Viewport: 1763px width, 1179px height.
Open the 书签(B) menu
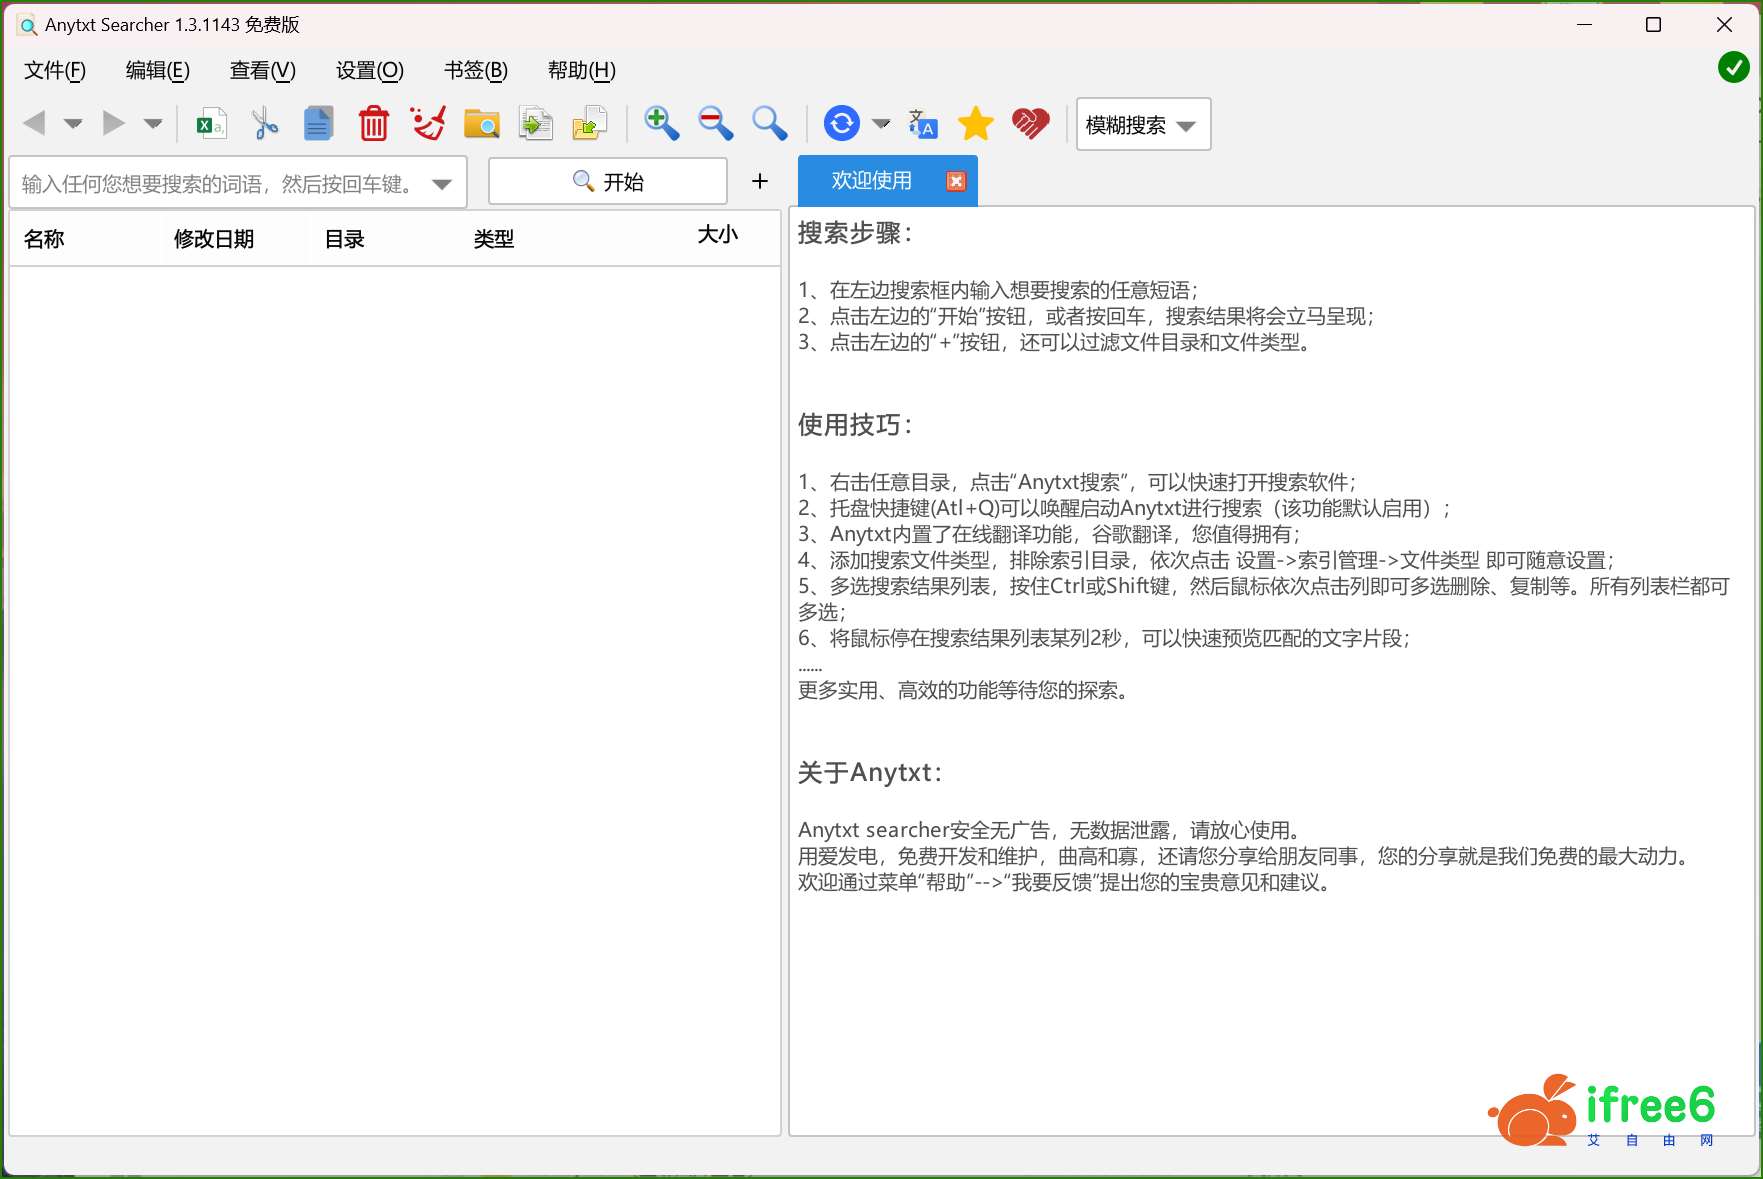[x=475, y=70]
